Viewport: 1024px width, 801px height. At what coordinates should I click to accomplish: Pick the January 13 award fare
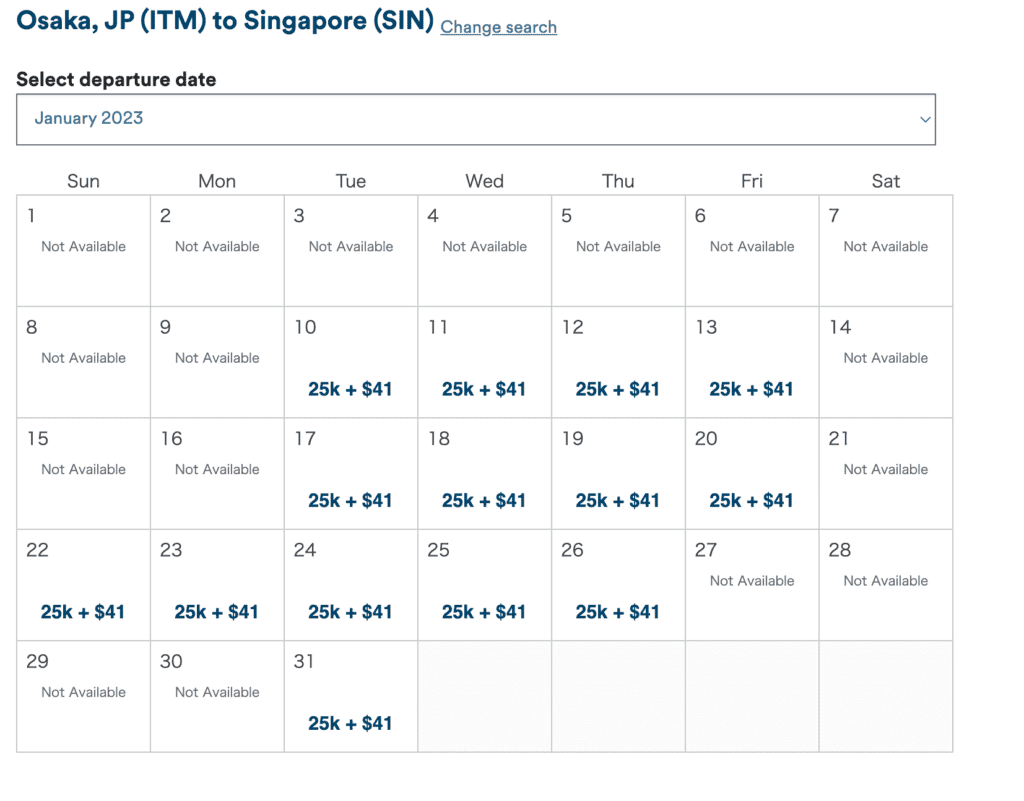(x=751, y=389)
